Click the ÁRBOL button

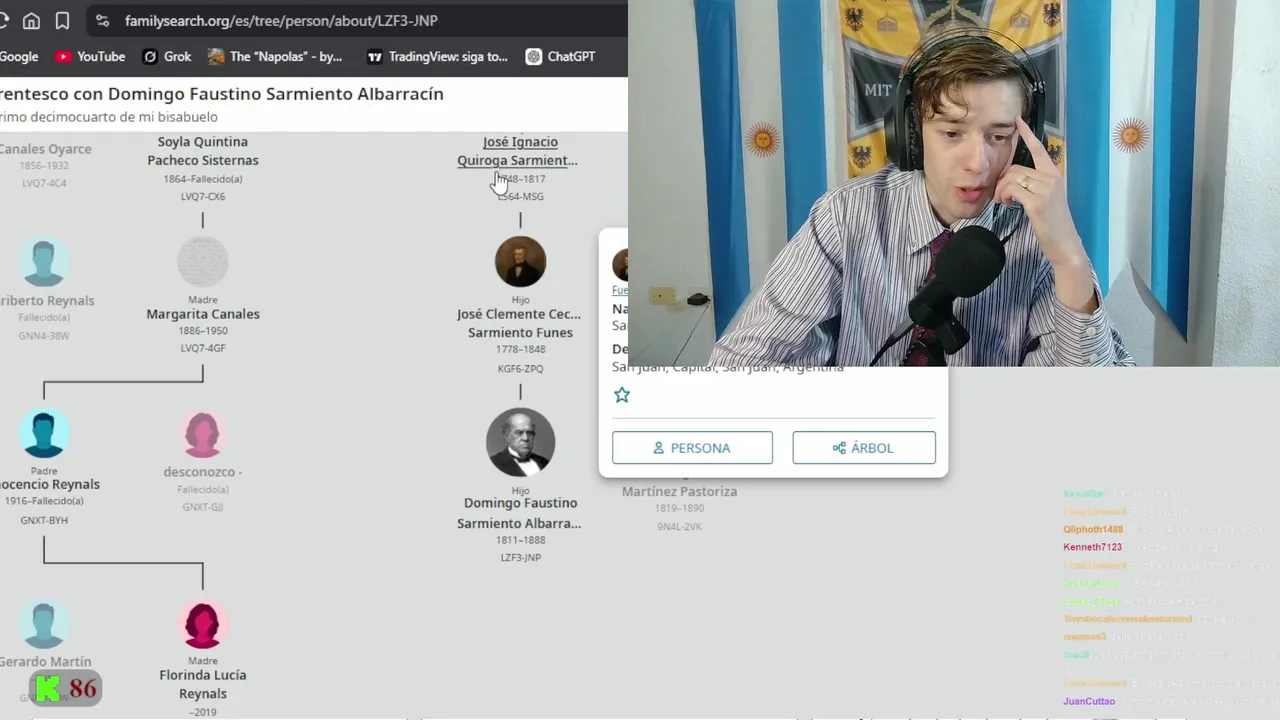pyautogui.click(x=864, y=448)
